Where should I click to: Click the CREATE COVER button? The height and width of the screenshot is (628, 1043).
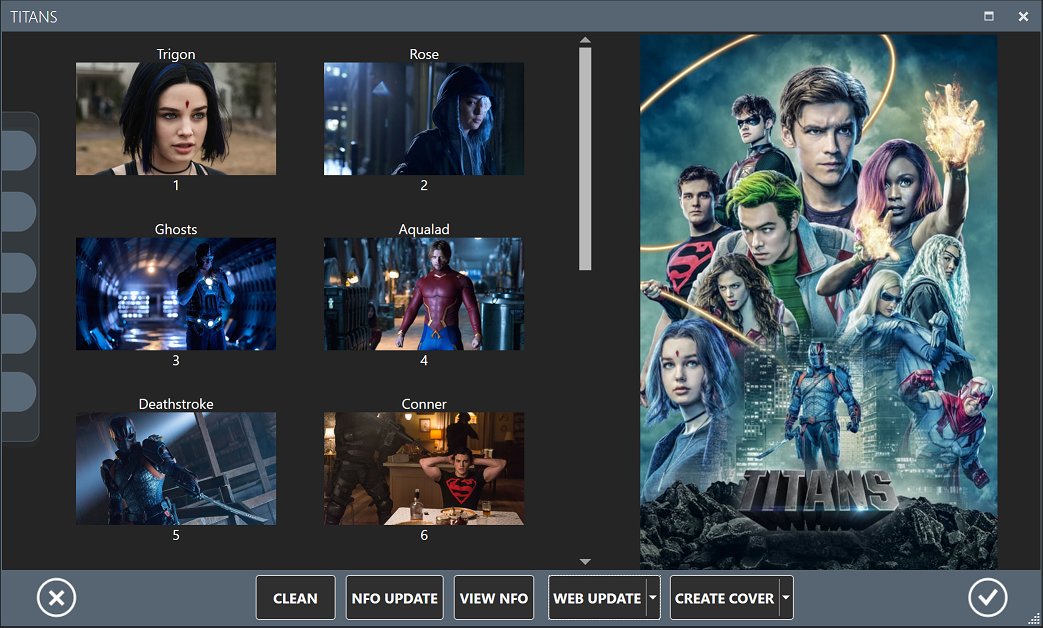(724, 597)
